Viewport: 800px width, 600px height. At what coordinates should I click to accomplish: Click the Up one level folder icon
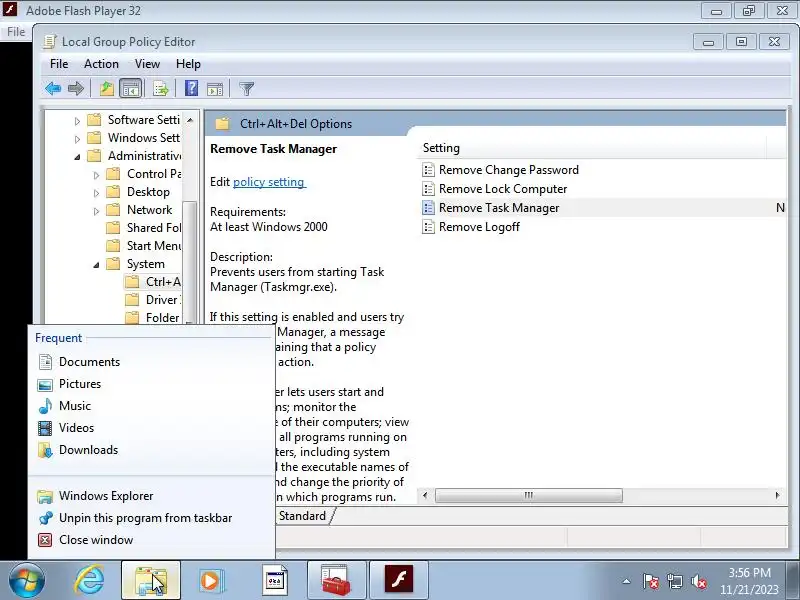coord(107,89)
